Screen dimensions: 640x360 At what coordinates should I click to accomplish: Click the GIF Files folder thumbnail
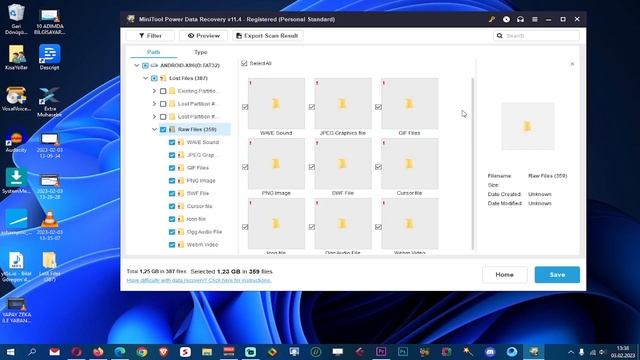tap(409, 103)
